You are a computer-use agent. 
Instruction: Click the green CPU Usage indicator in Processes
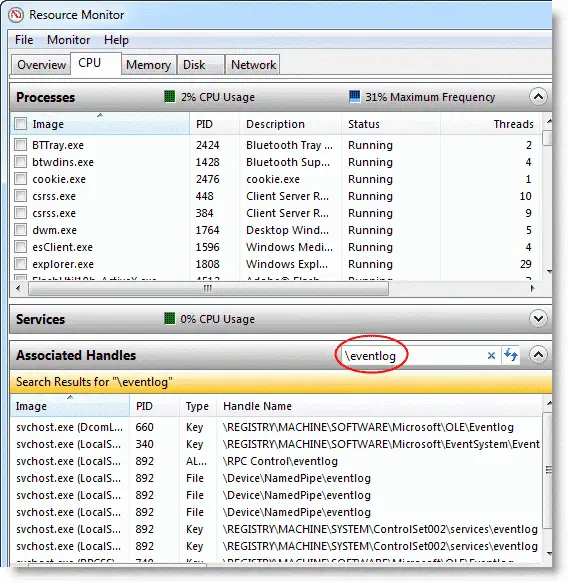(x=170, y=97)
